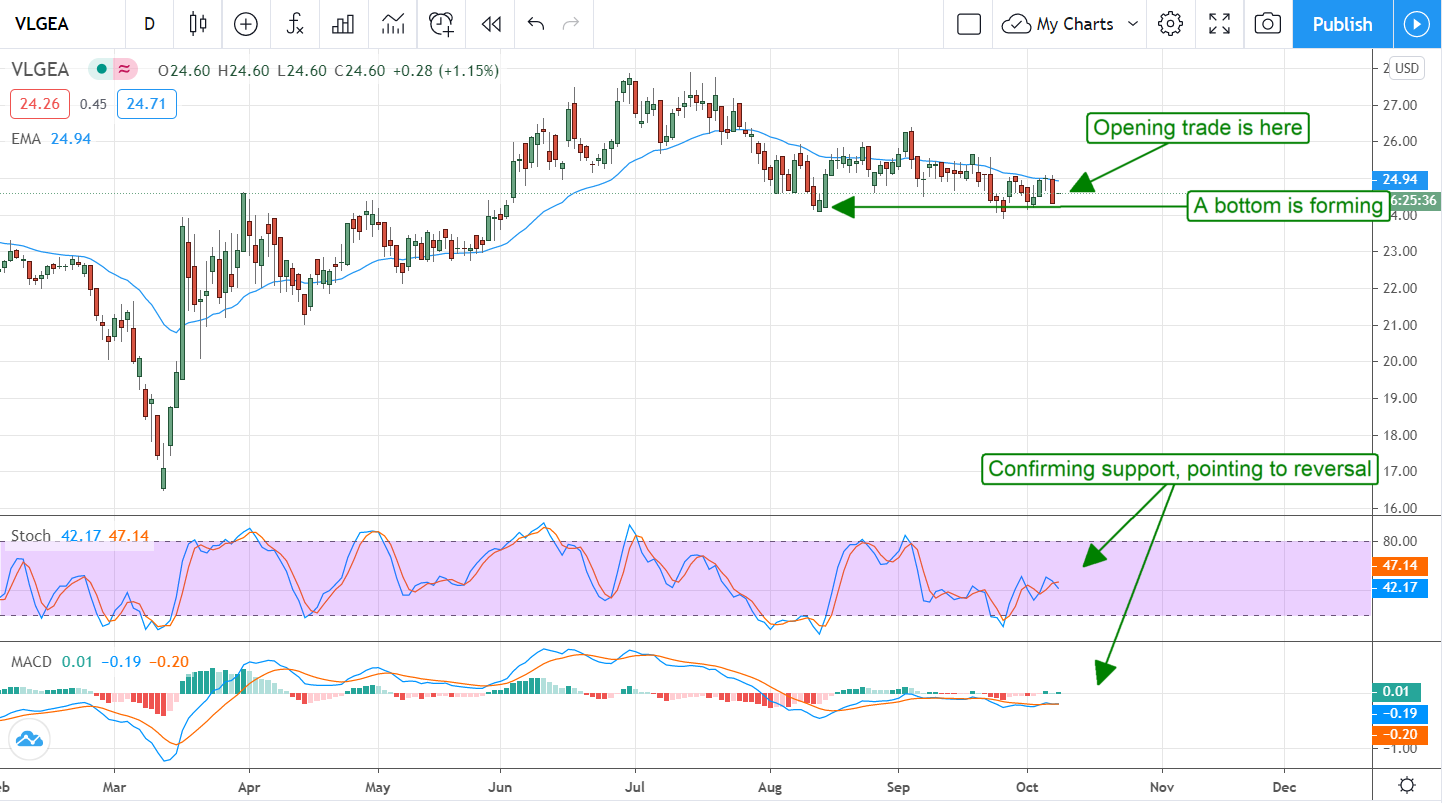Open the USD currency selector
This screenshot has width=1442, height=803.
(x=1407, y=68)
